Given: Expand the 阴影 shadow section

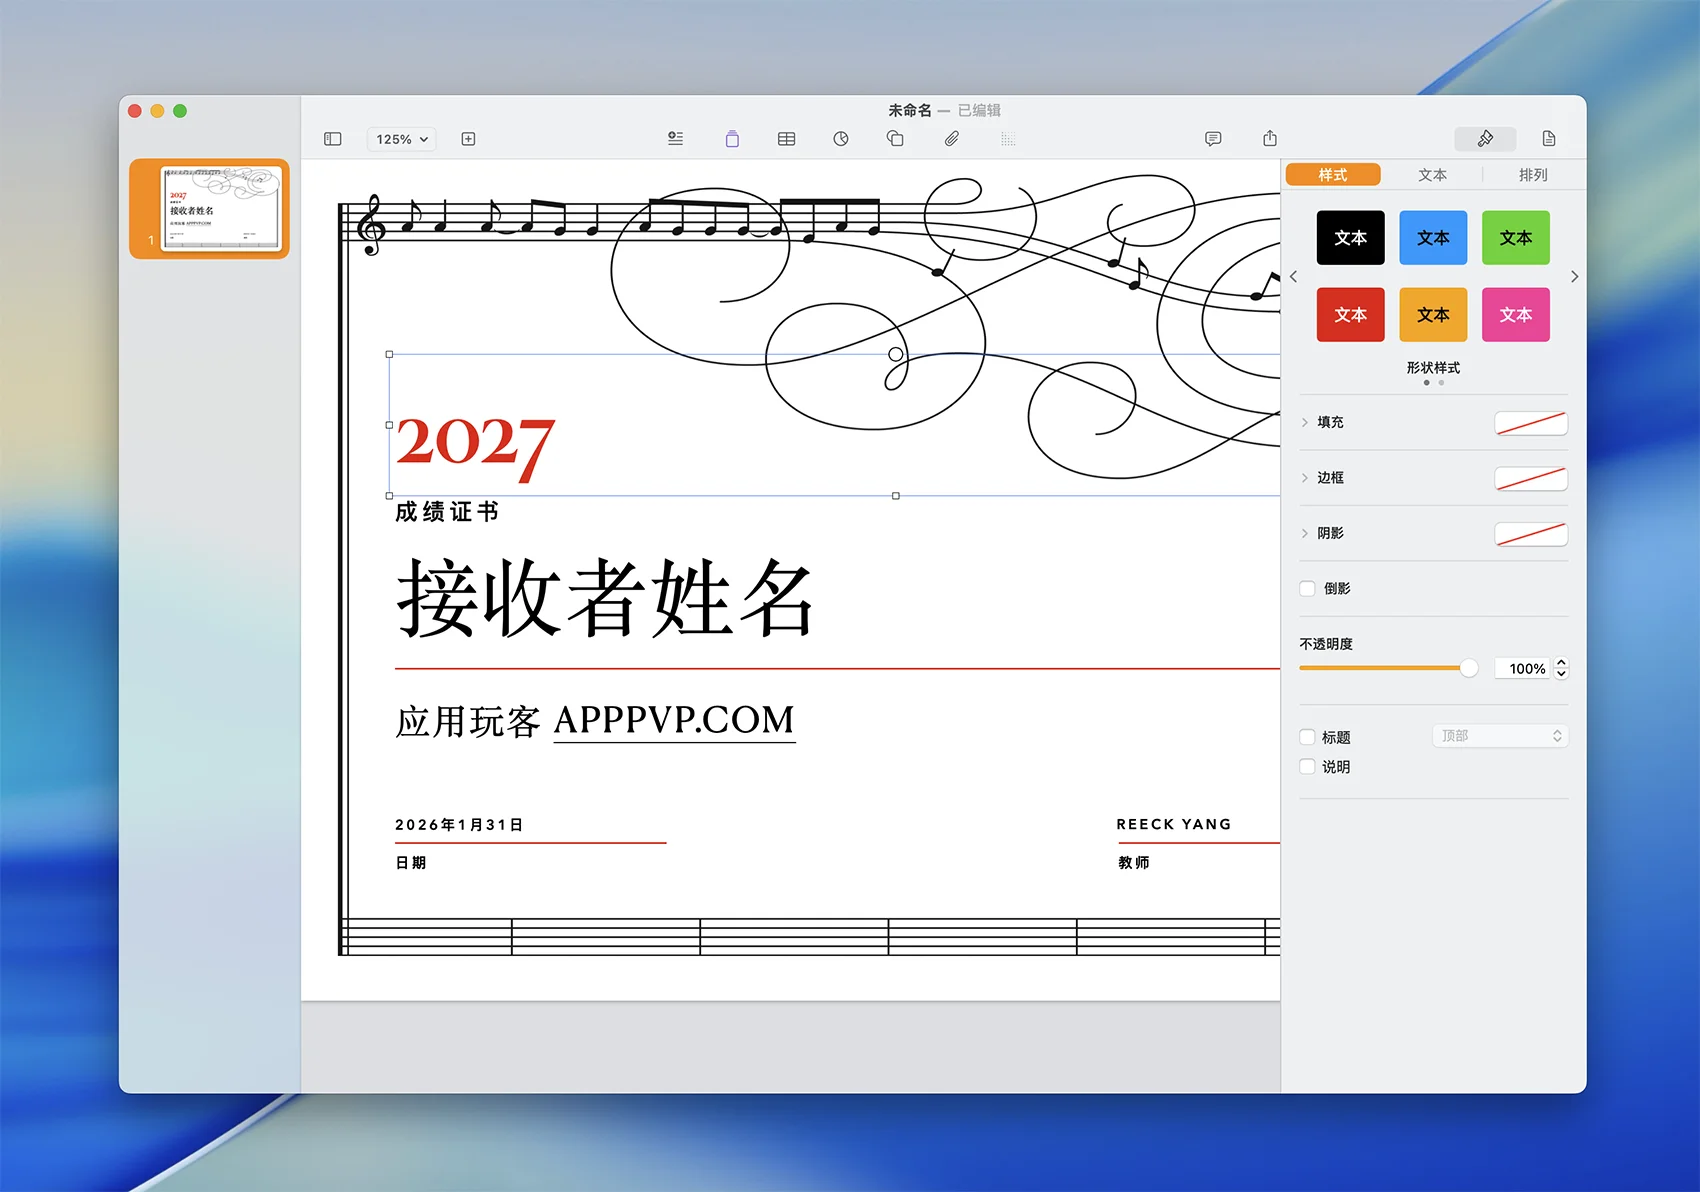Looking at the screenshot, I should click(x=1305, y=534).
